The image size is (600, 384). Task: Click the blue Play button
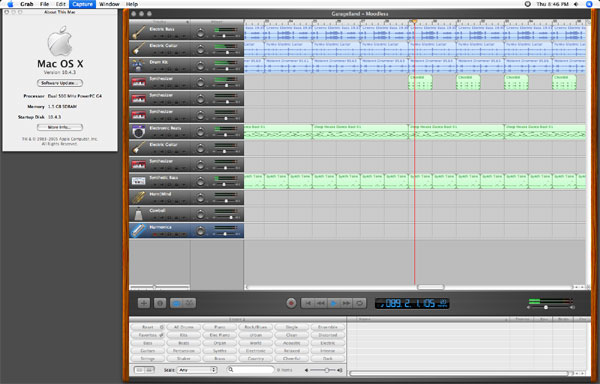pos(334,303)
